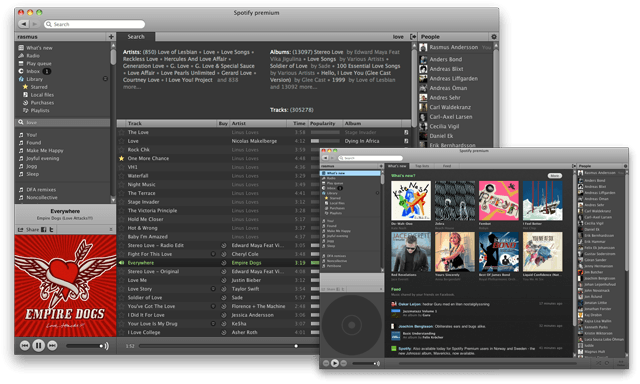Open Starred in back window sidebar
Screen dimensions: 640x384
click(x=39, y=87)
